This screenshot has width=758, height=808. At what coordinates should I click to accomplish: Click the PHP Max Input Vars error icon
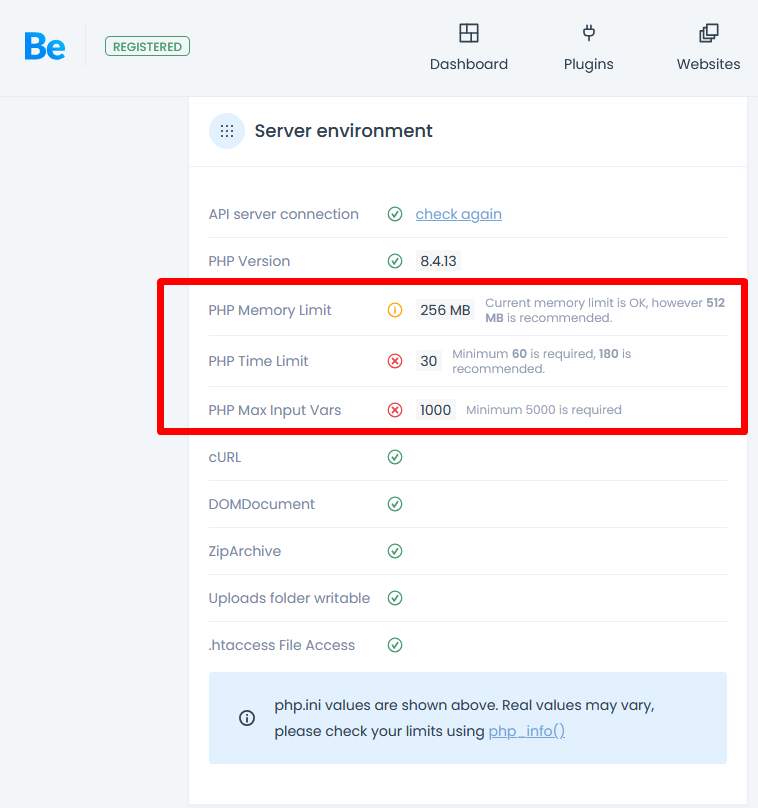[x=395, y=410]
